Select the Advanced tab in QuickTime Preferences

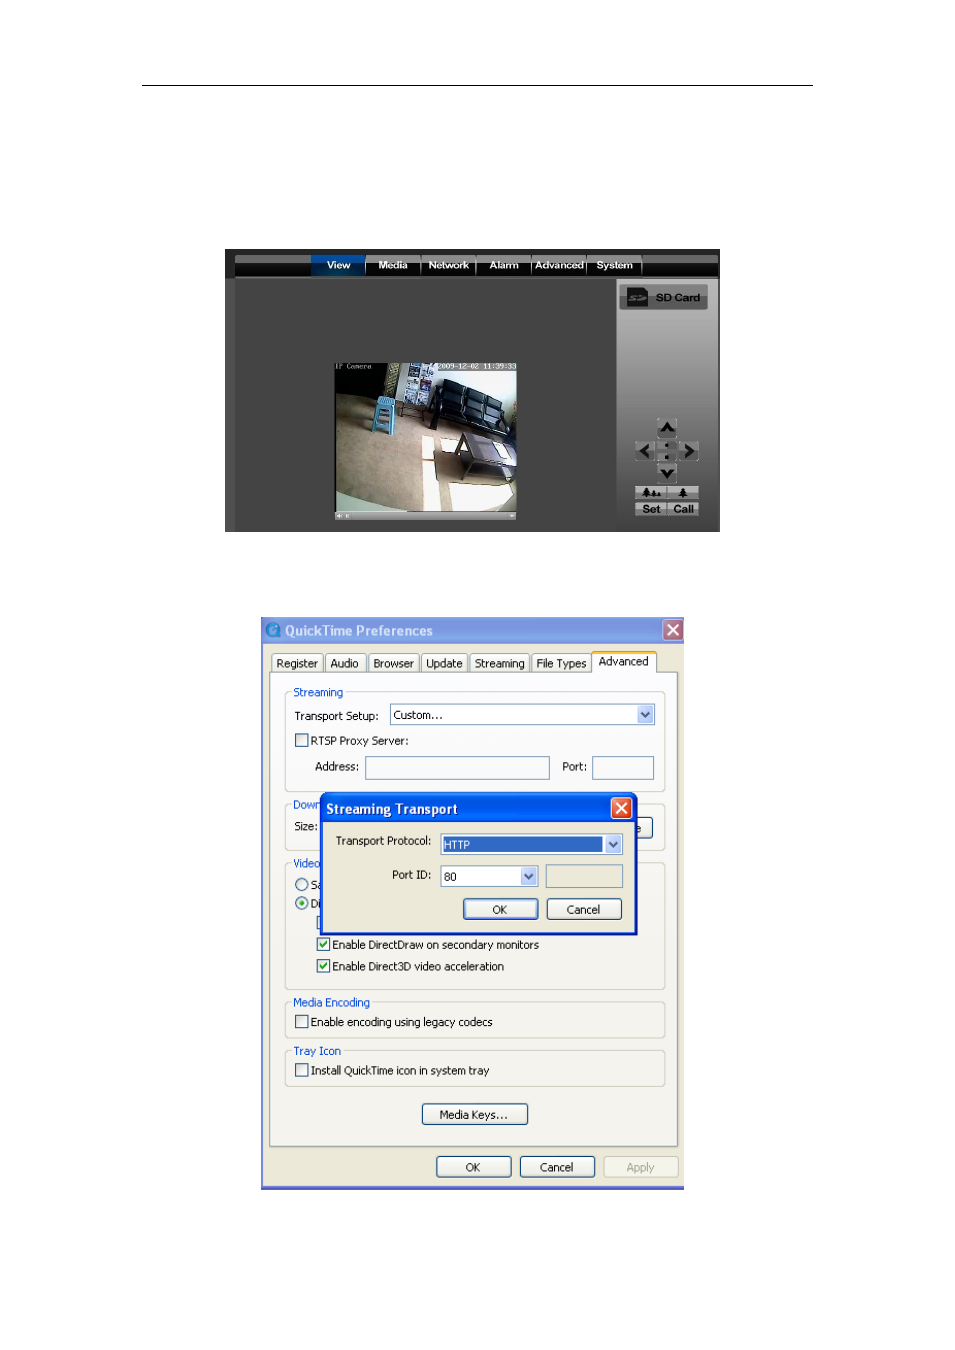point(623,662)
